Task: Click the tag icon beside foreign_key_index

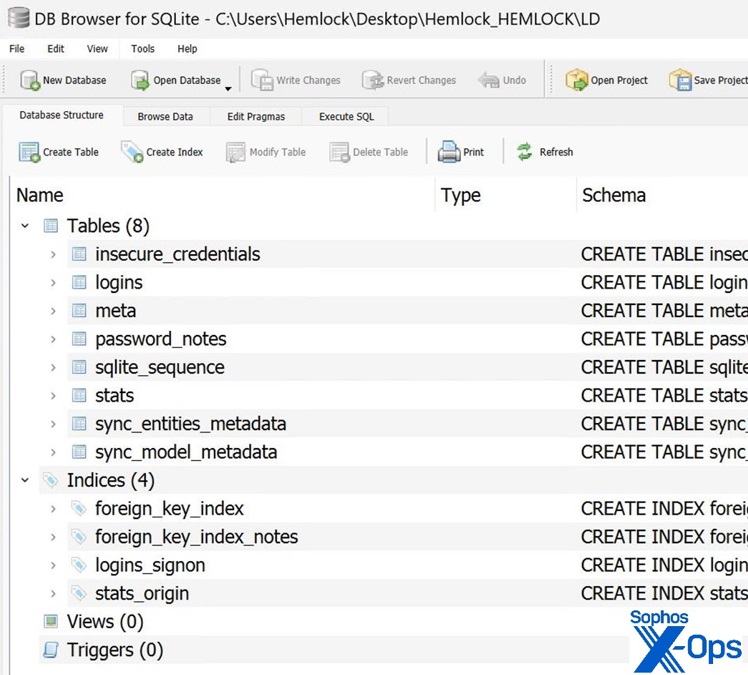Action: click(79, 509)
